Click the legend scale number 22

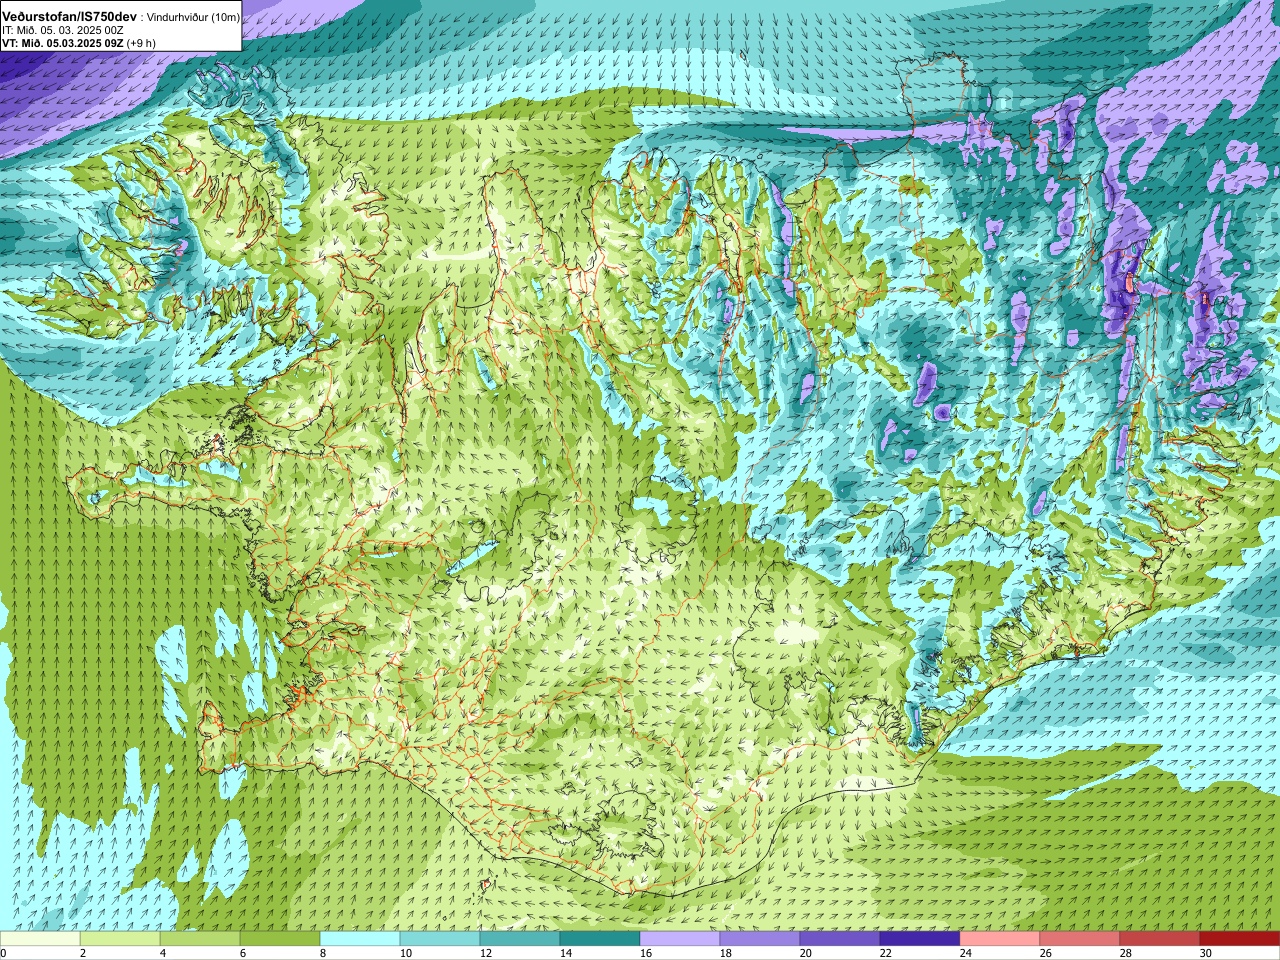886,953
